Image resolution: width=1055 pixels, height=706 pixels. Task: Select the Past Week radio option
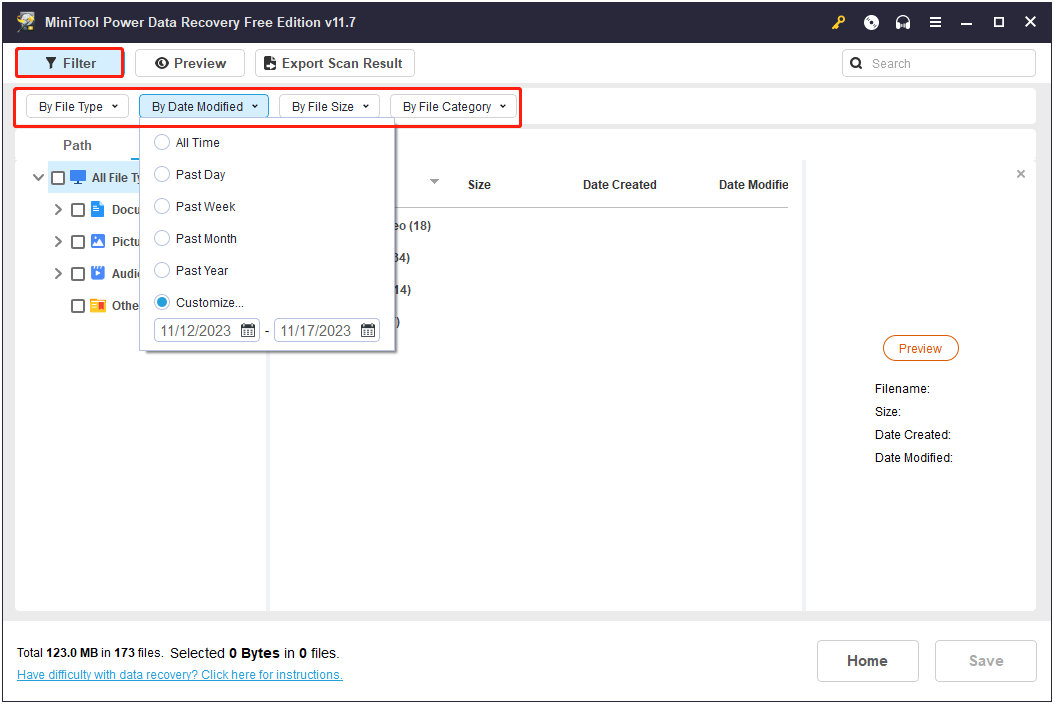pyautogui.click(x=161, y=207)
